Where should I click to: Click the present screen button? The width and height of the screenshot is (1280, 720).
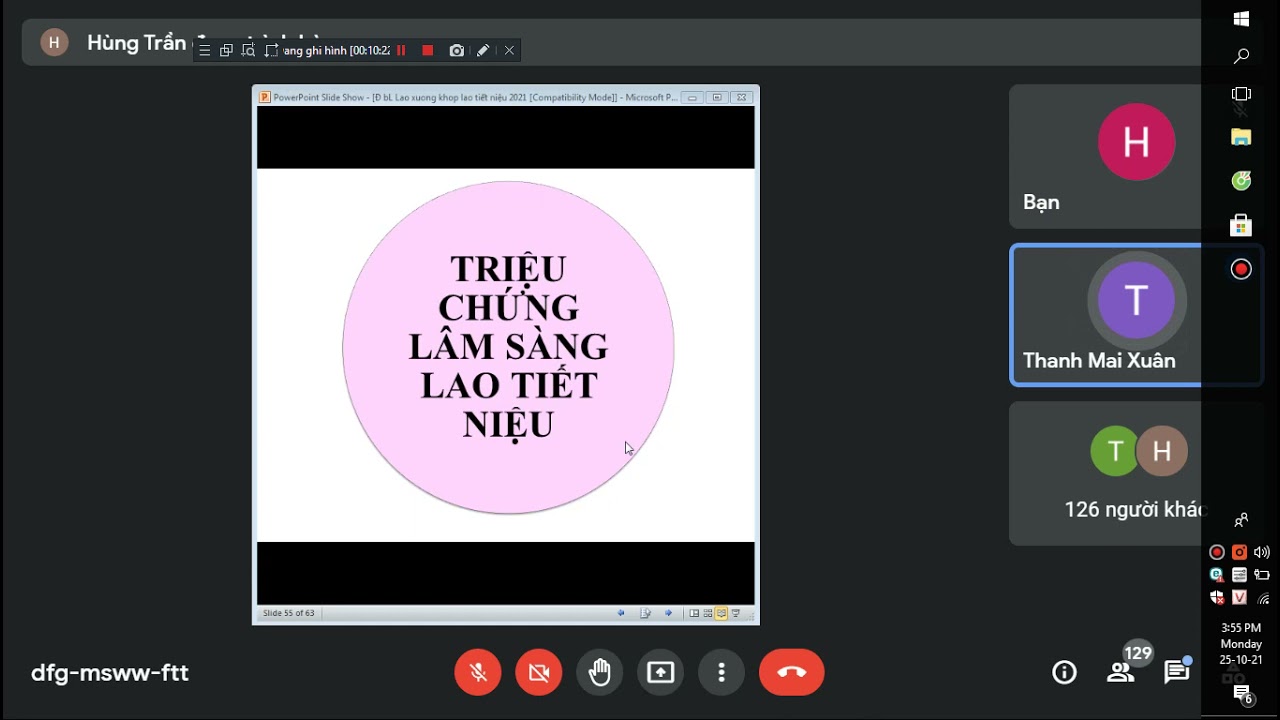[x=661, y=672]
